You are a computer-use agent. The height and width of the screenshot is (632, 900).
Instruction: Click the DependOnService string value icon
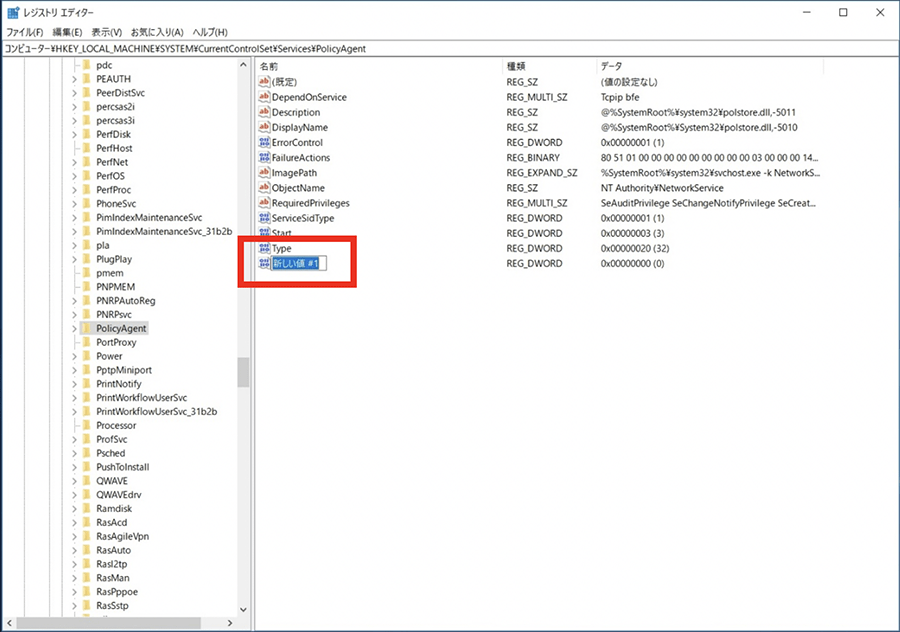point(264,97)
